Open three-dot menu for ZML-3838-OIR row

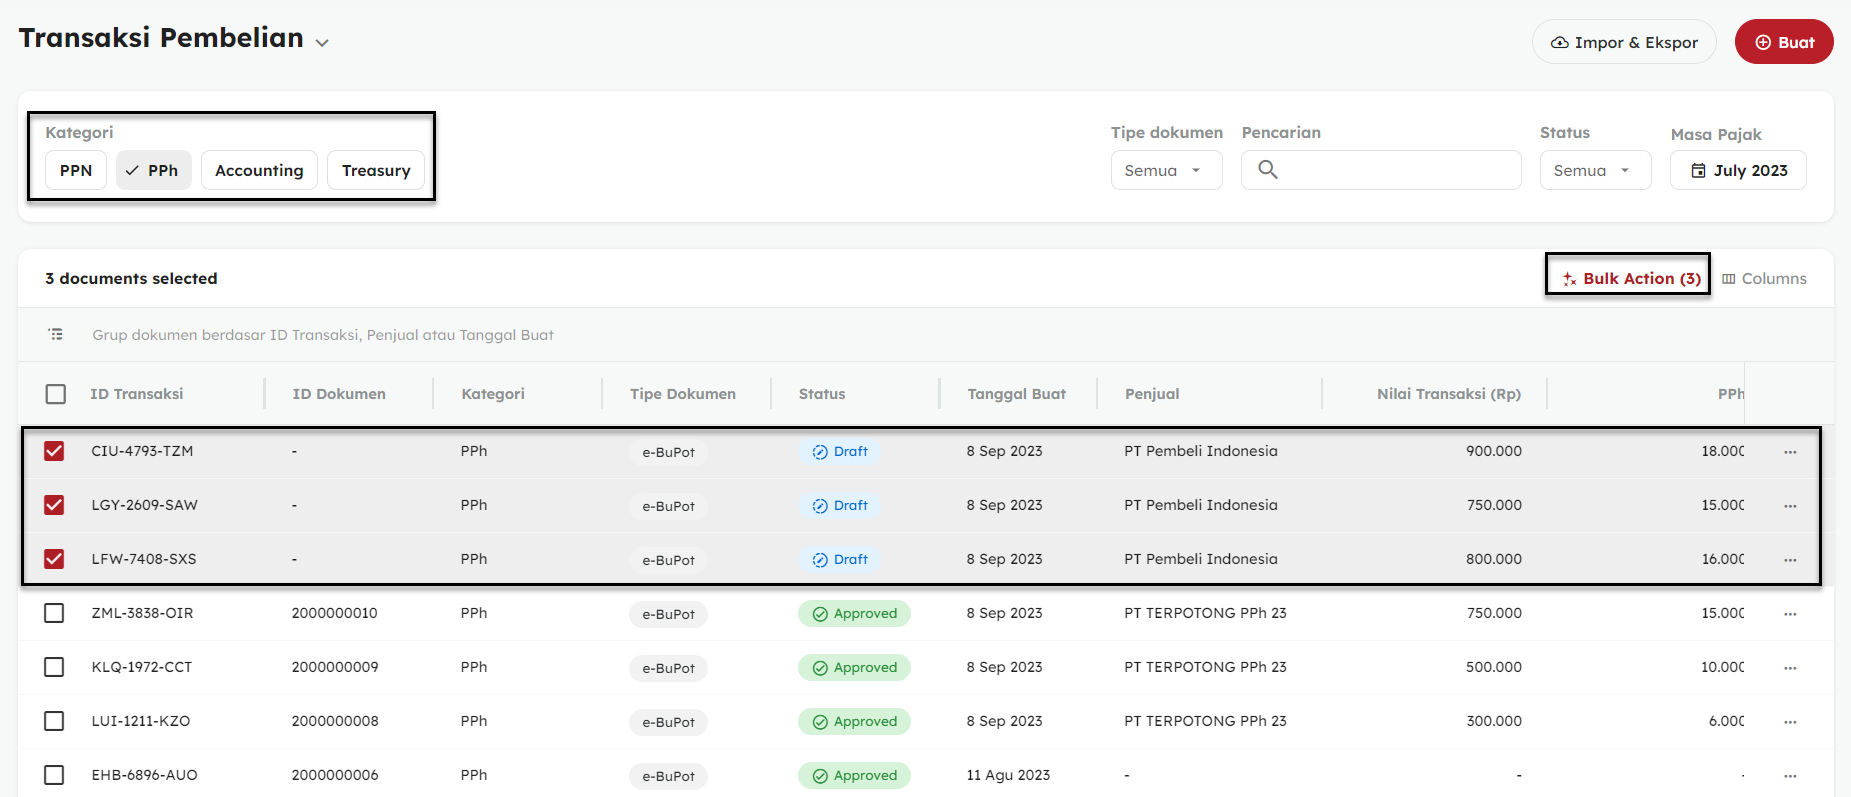(1789, 614)
